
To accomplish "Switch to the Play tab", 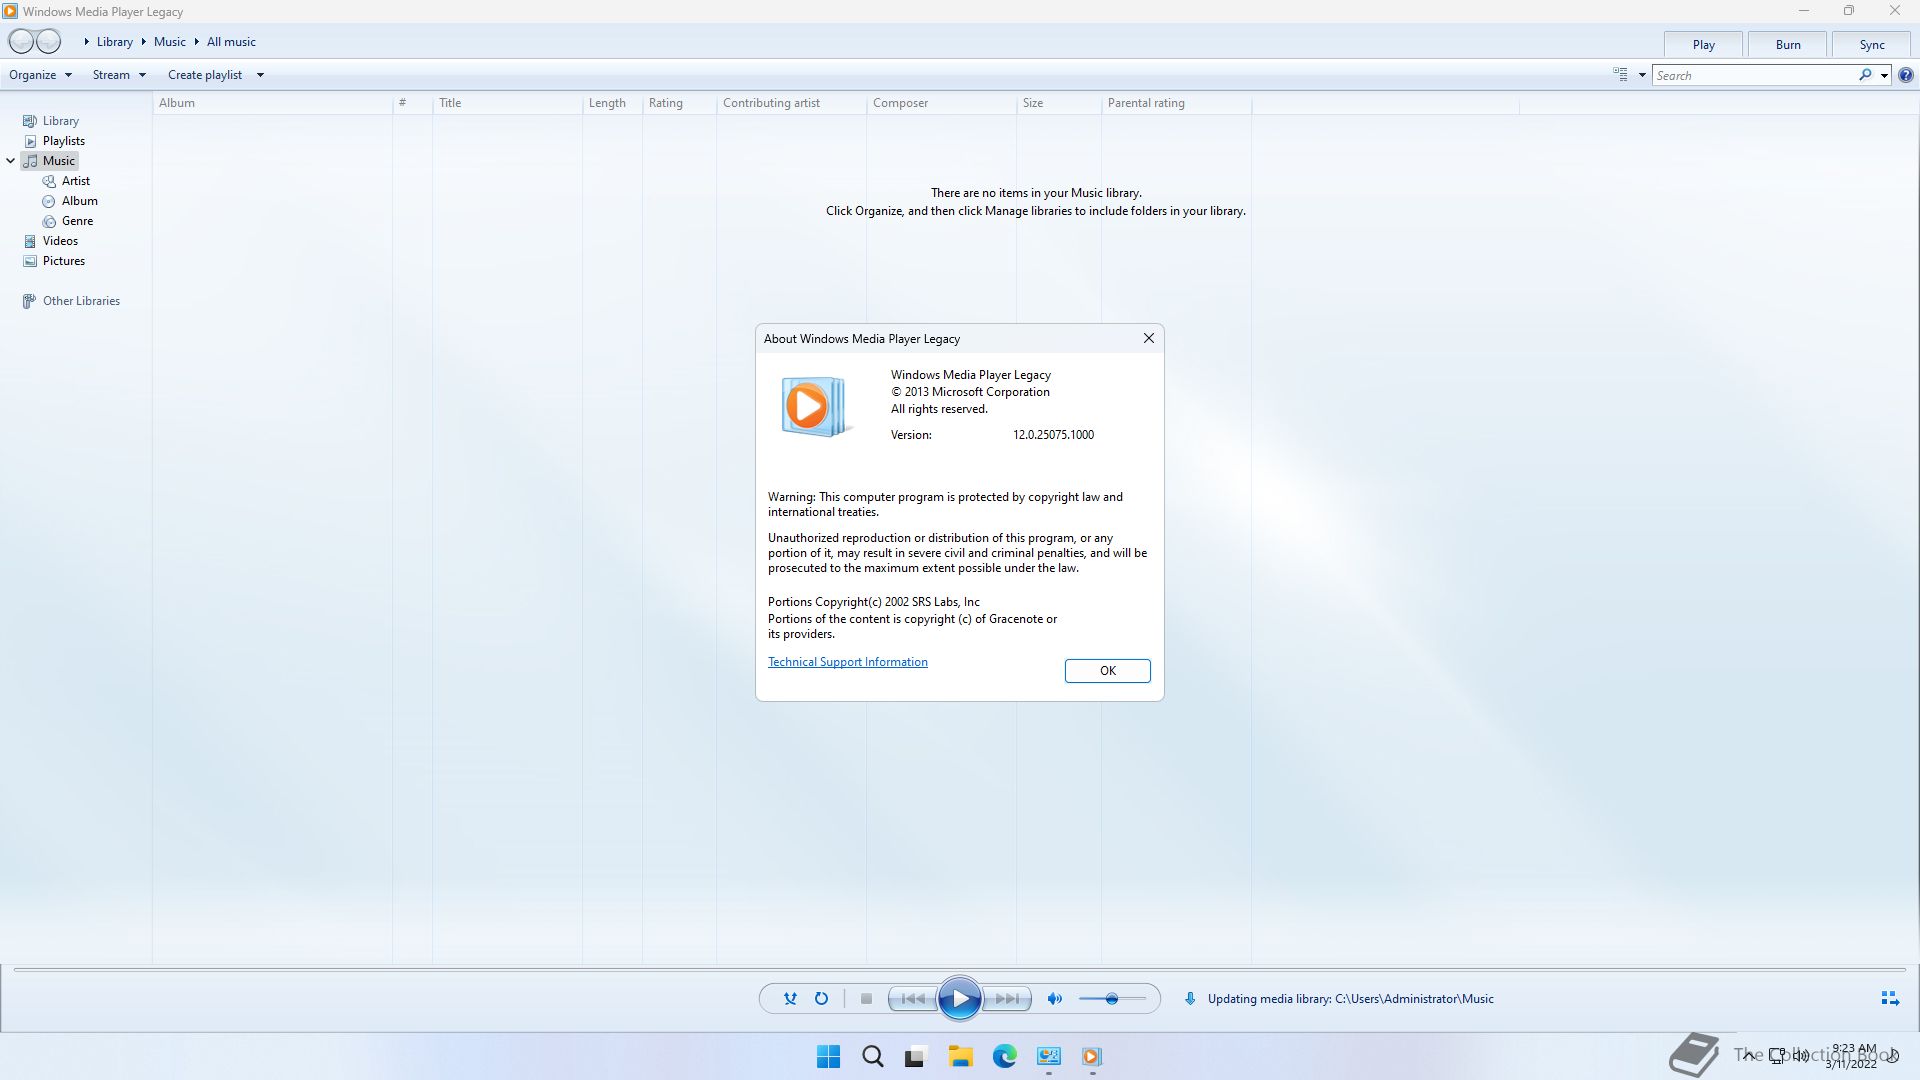I will [x=1703, y=45].
